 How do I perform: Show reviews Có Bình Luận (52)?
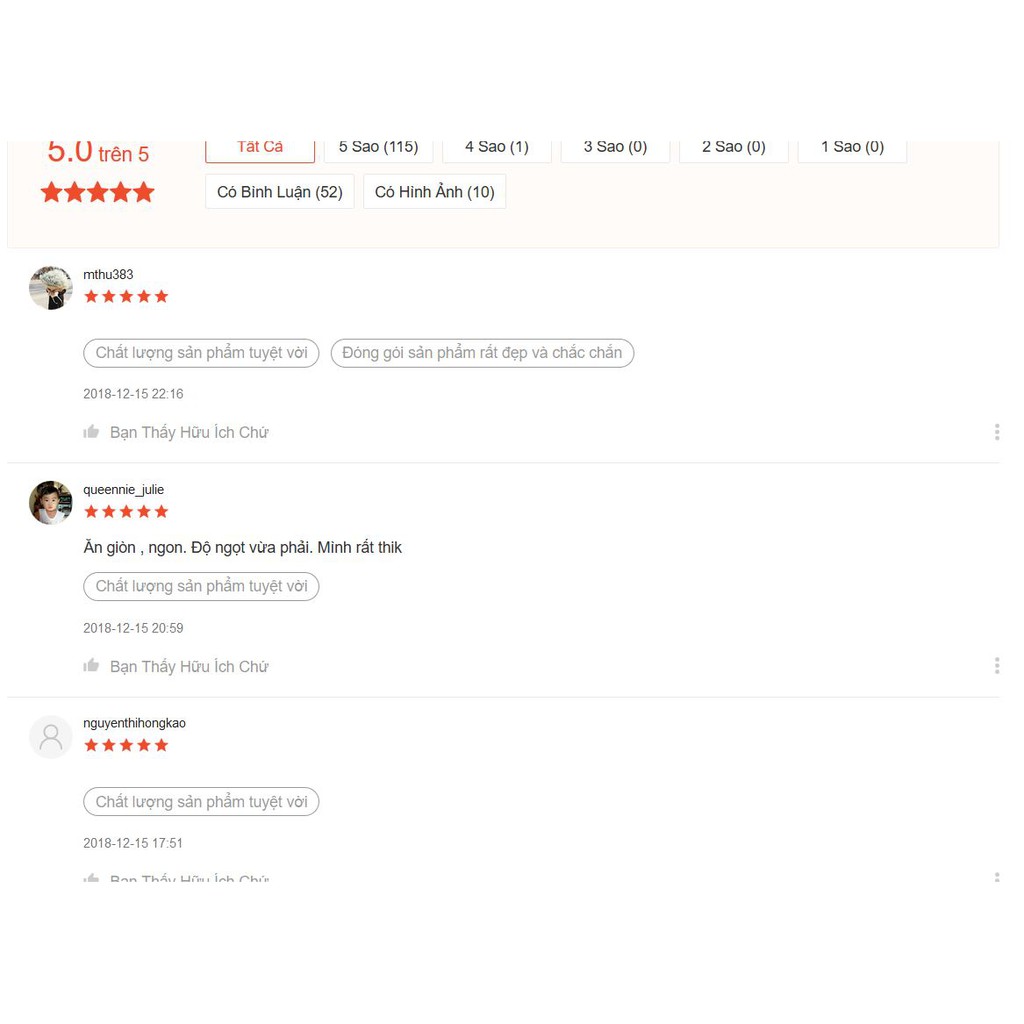280,192
